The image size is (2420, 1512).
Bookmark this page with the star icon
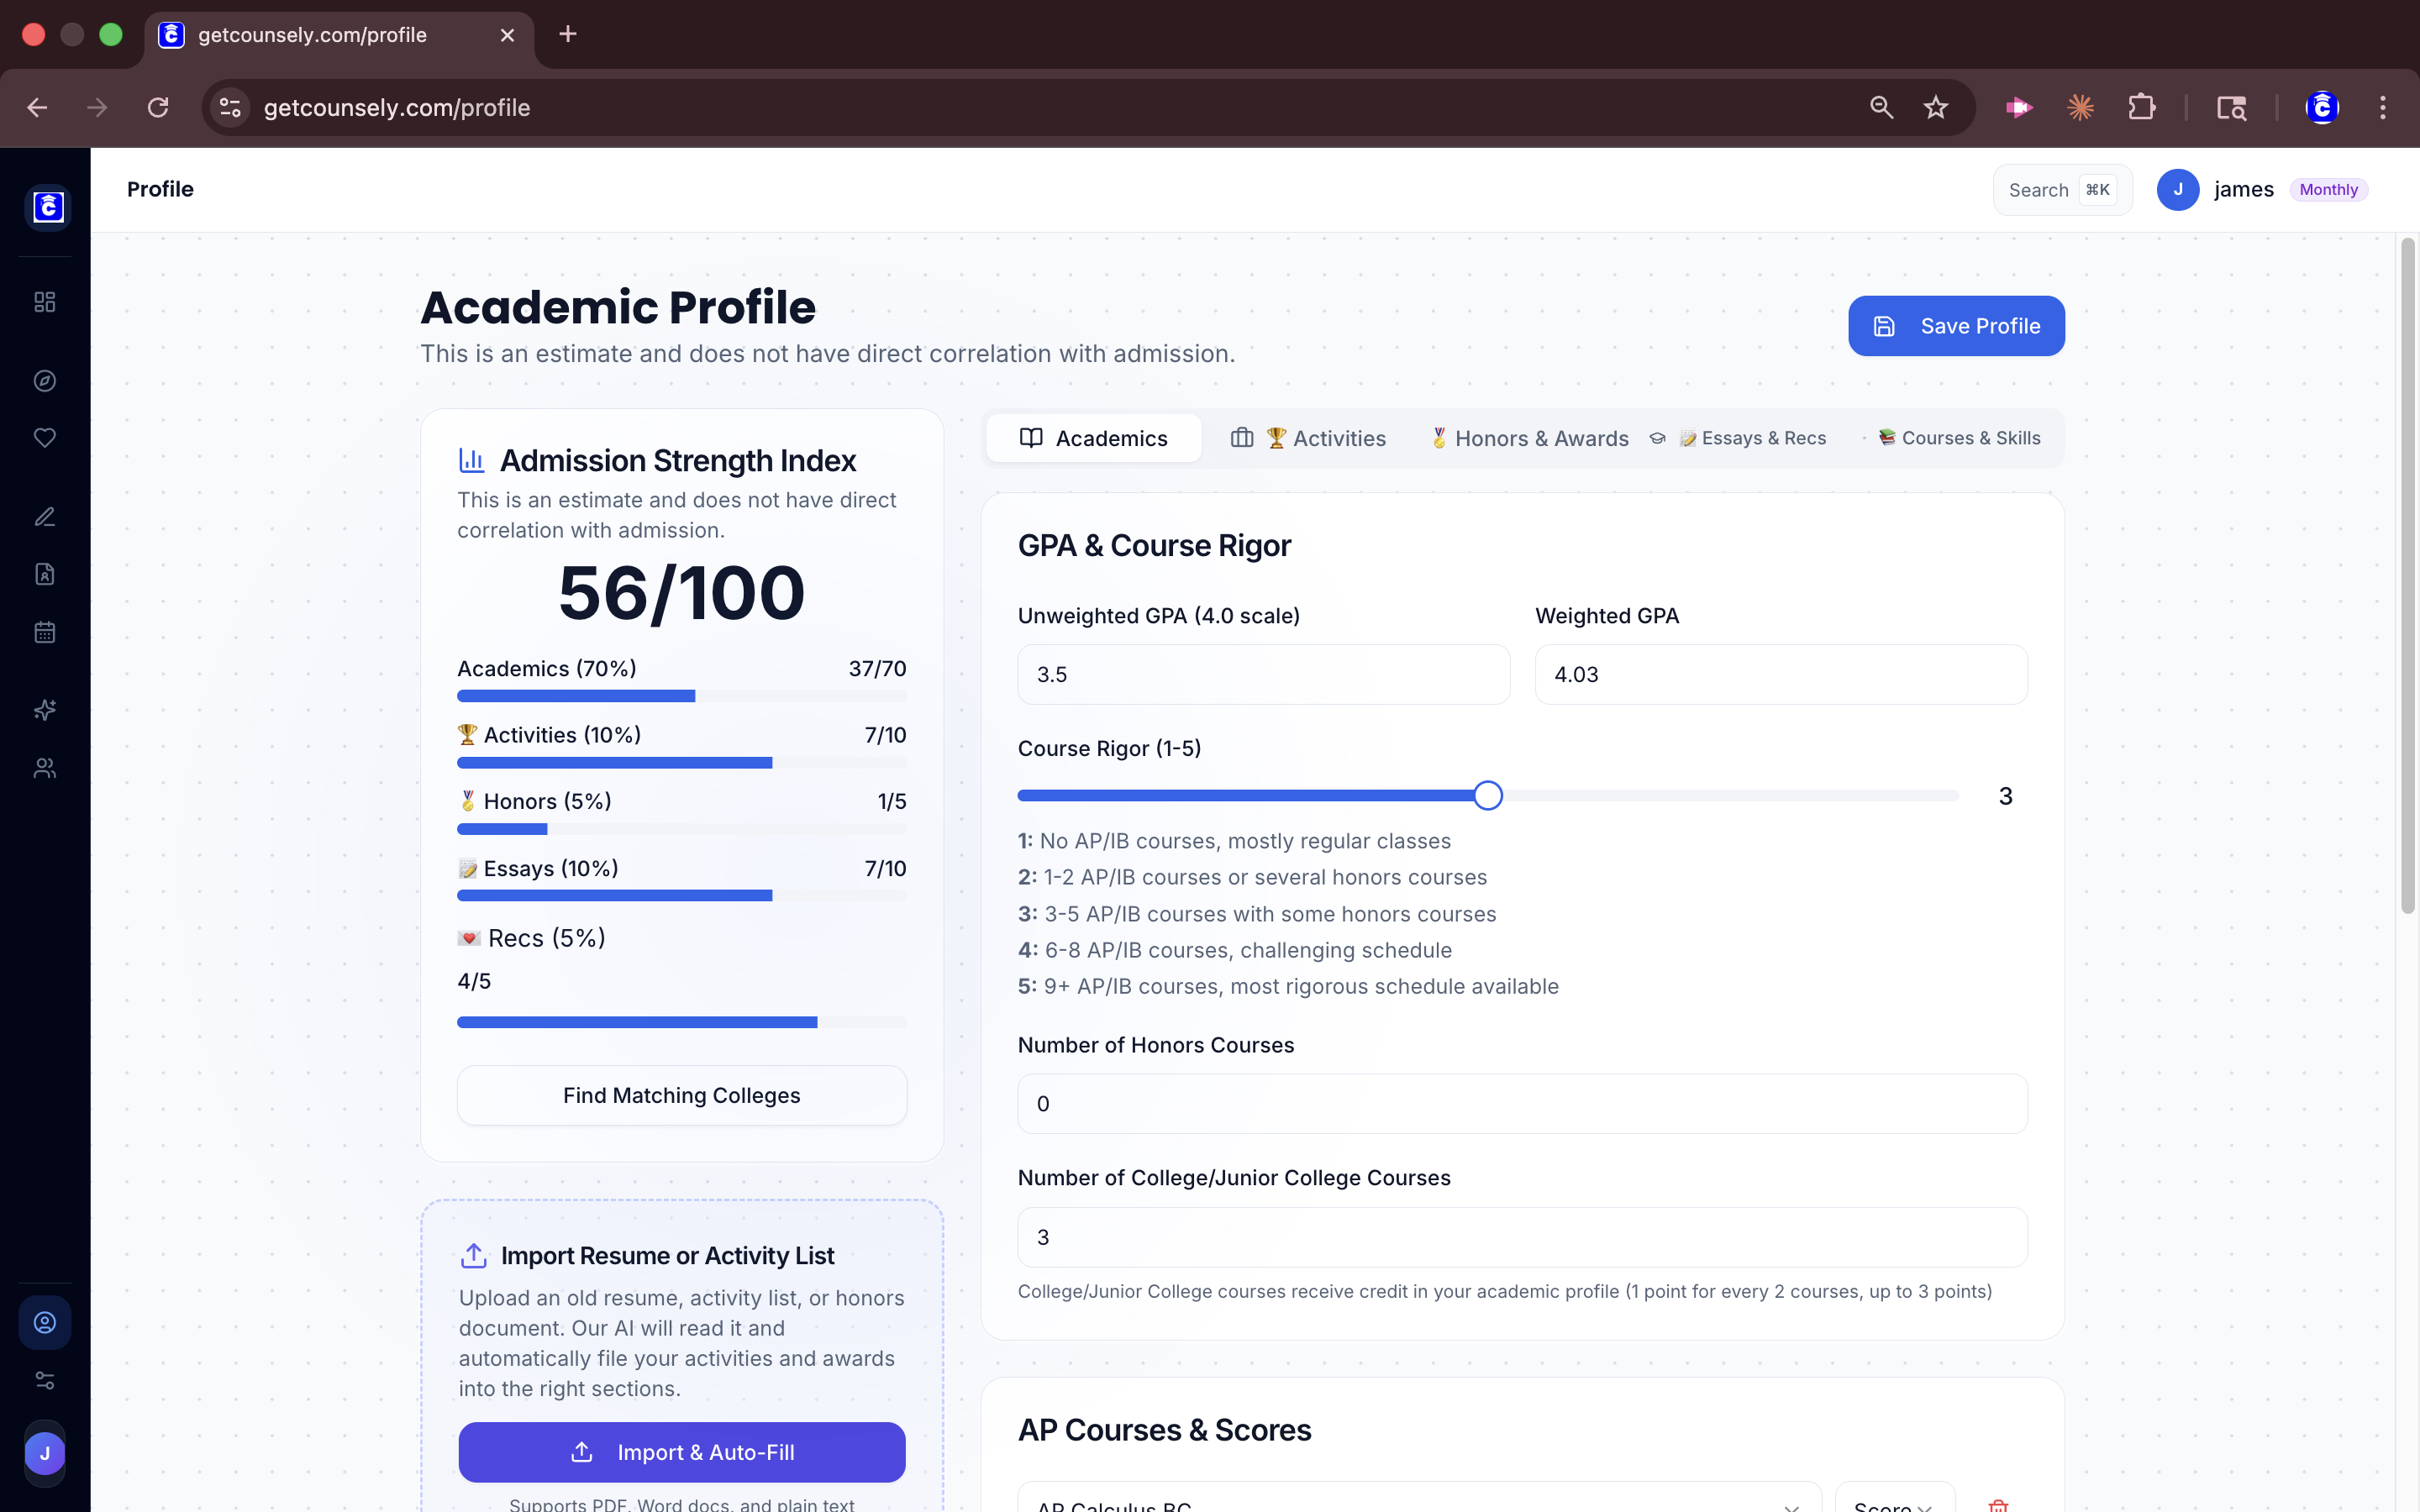click(x=1936, y=108)
